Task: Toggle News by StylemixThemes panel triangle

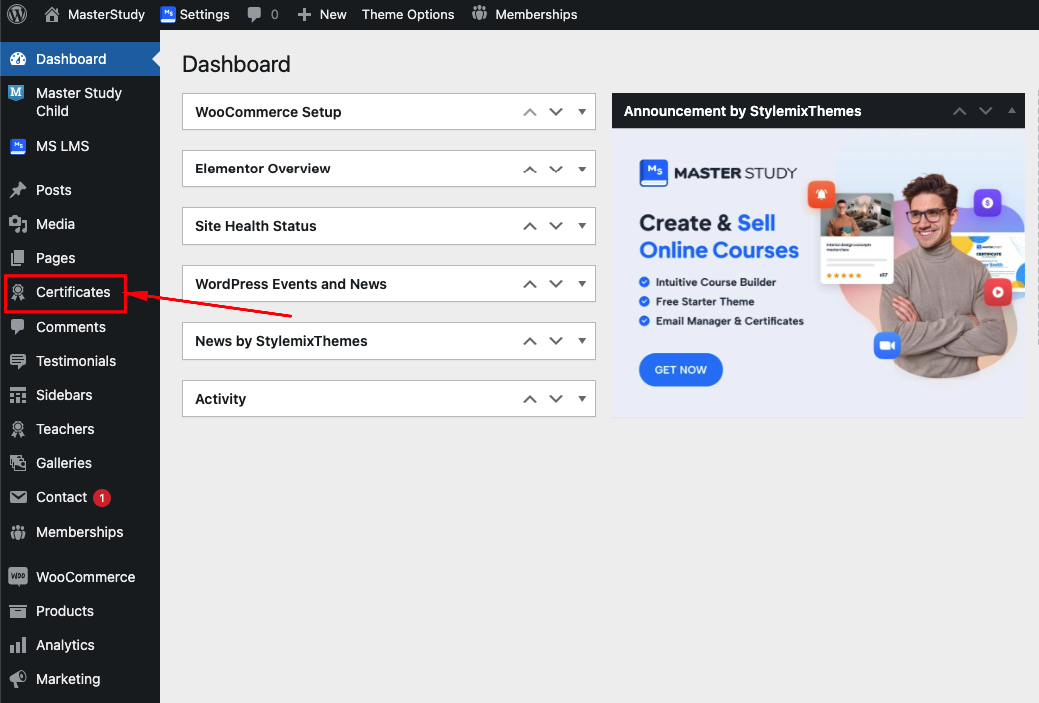Action: point(582,341)
